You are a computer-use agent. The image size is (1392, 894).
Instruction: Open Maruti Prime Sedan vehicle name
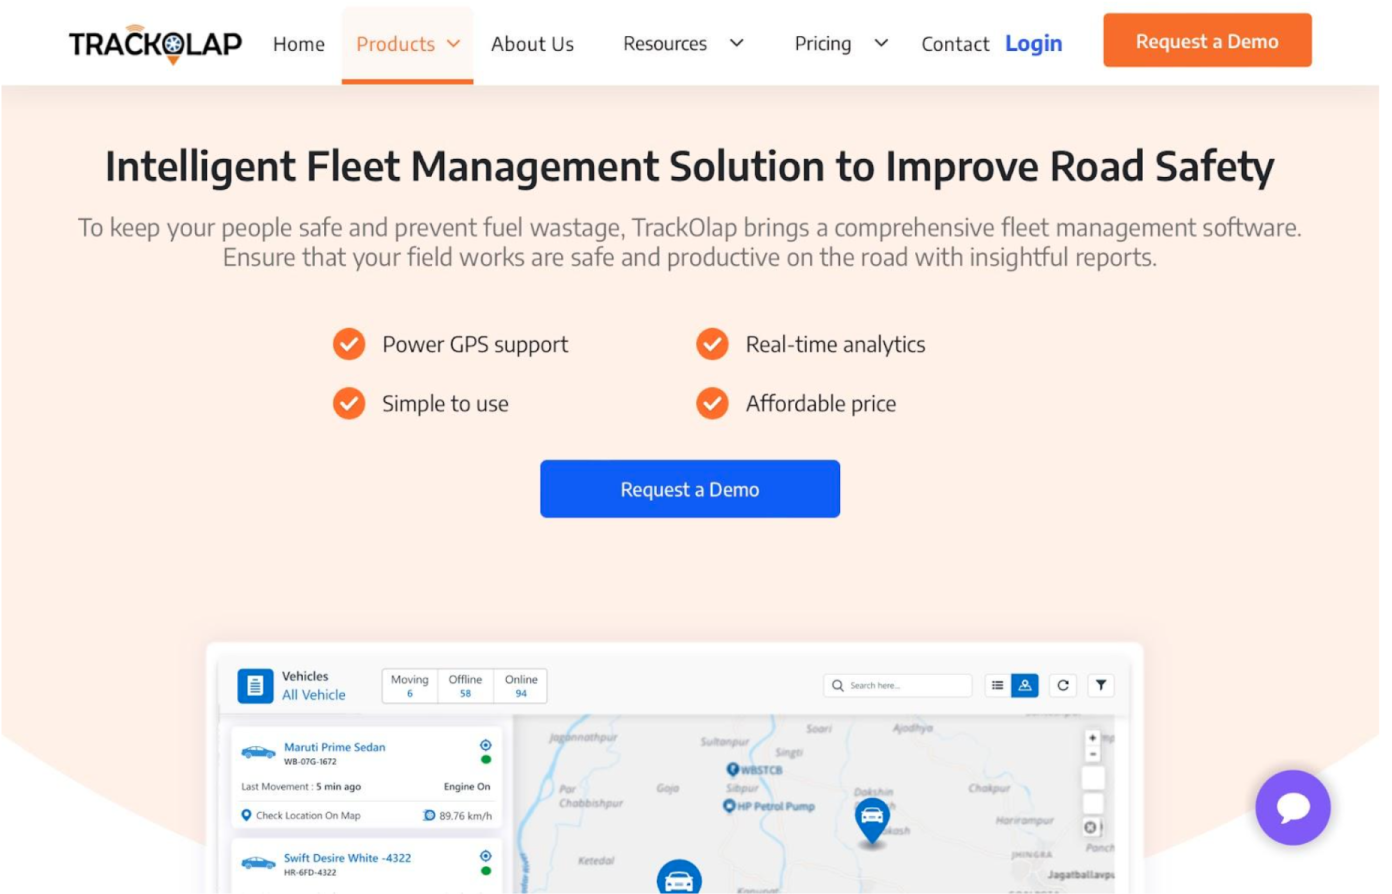[x=334, y=747]
